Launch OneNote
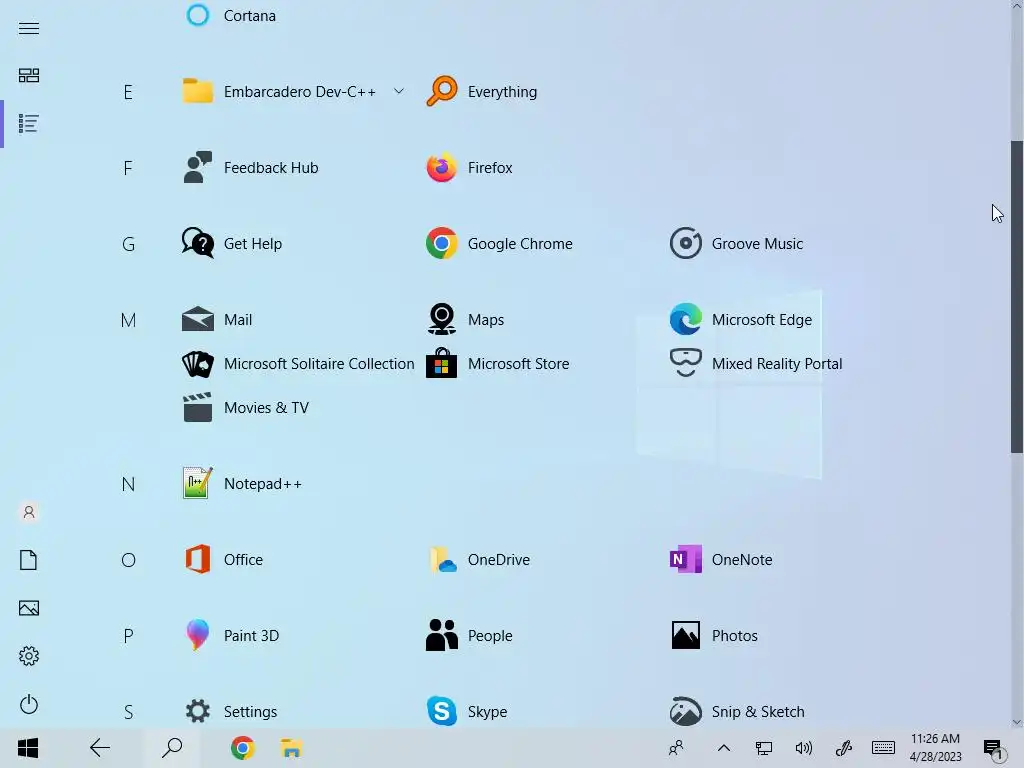Screen dimensions: 1024x768 pos(721,560)
